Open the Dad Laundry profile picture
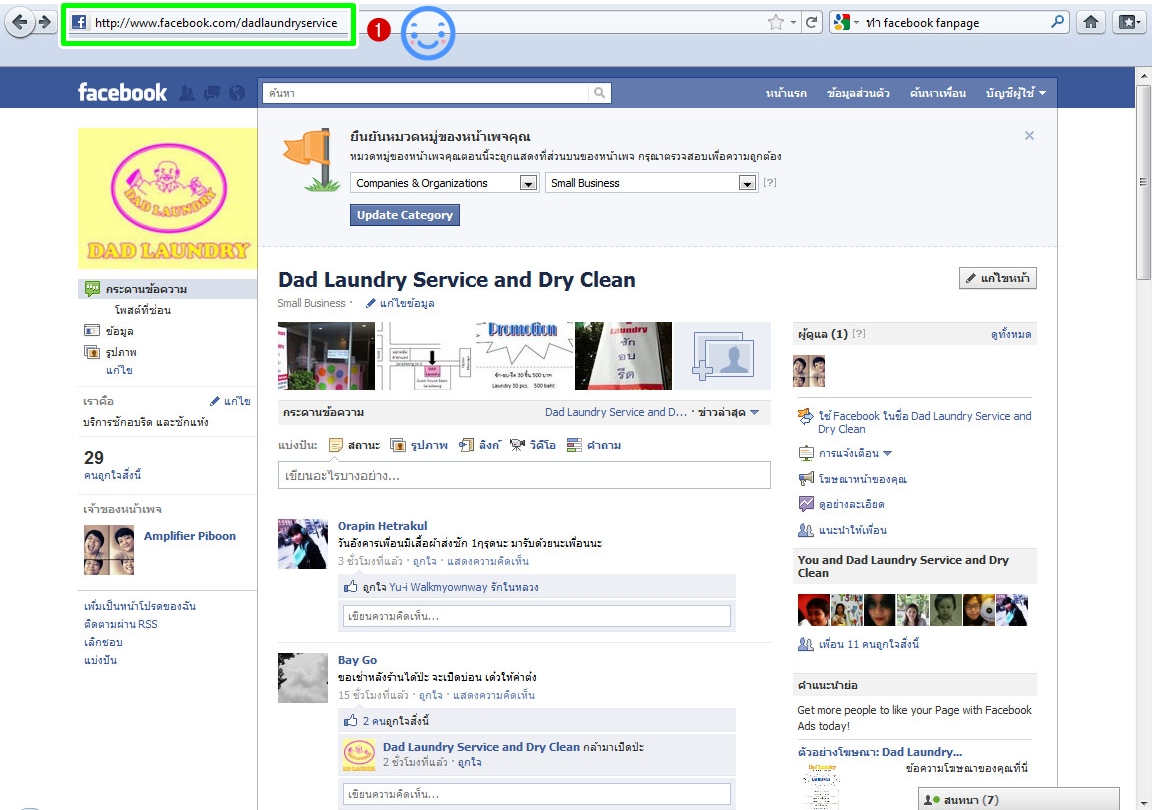Viewport: 1152px width, 810px height. click(x=168, y=198)
